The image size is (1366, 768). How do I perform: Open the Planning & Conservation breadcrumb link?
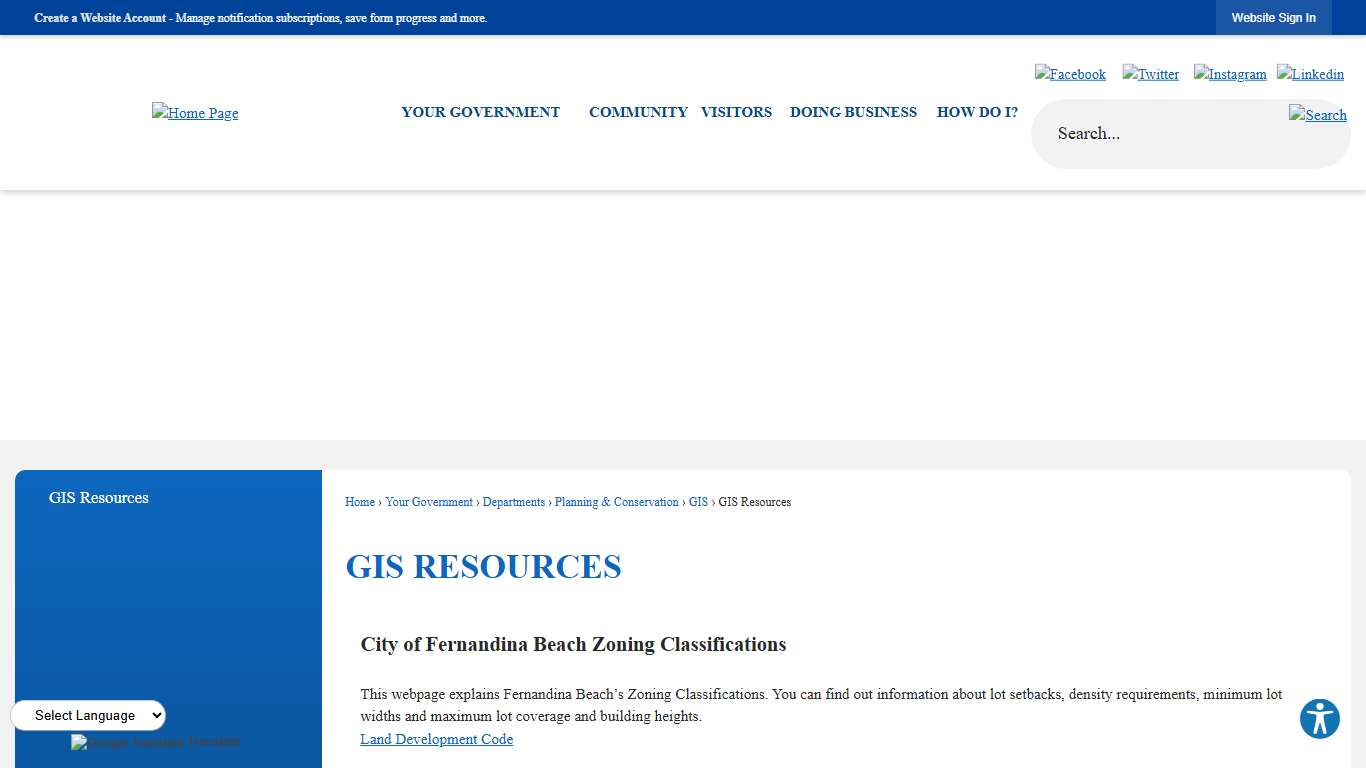pos(616,501)
